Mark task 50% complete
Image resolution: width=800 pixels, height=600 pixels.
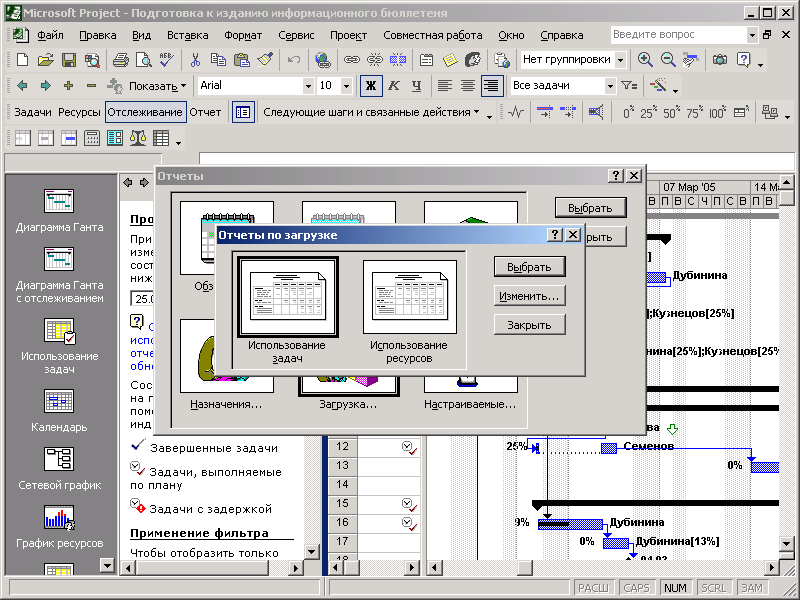[670, 112]
